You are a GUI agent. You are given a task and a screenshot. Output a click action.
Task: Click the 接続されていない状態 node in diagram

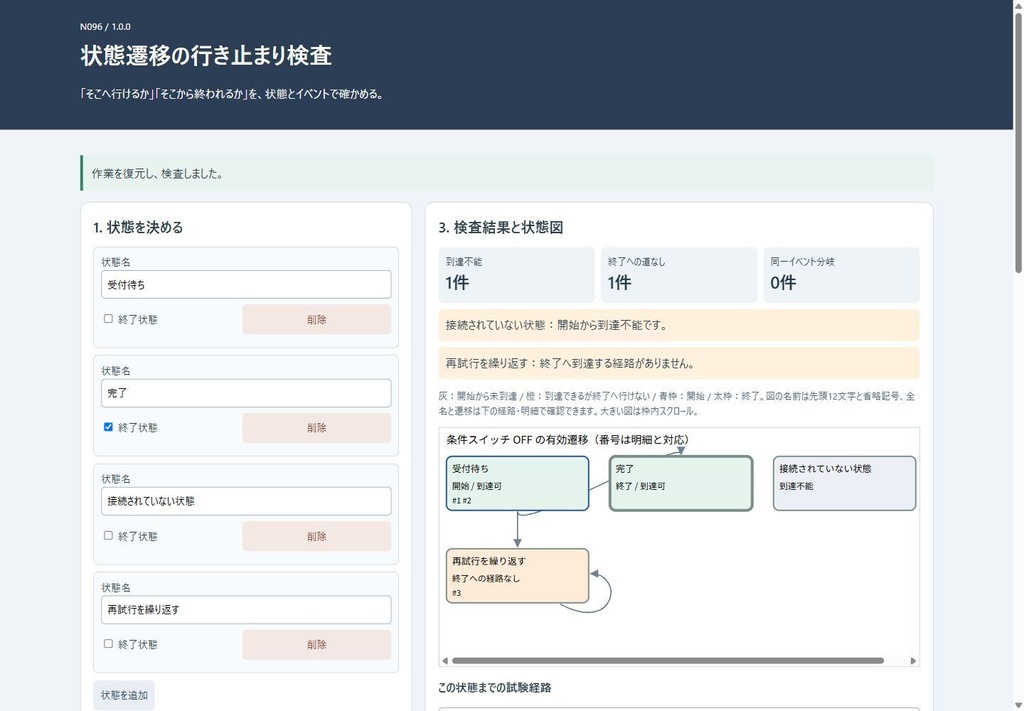[844, 483]
